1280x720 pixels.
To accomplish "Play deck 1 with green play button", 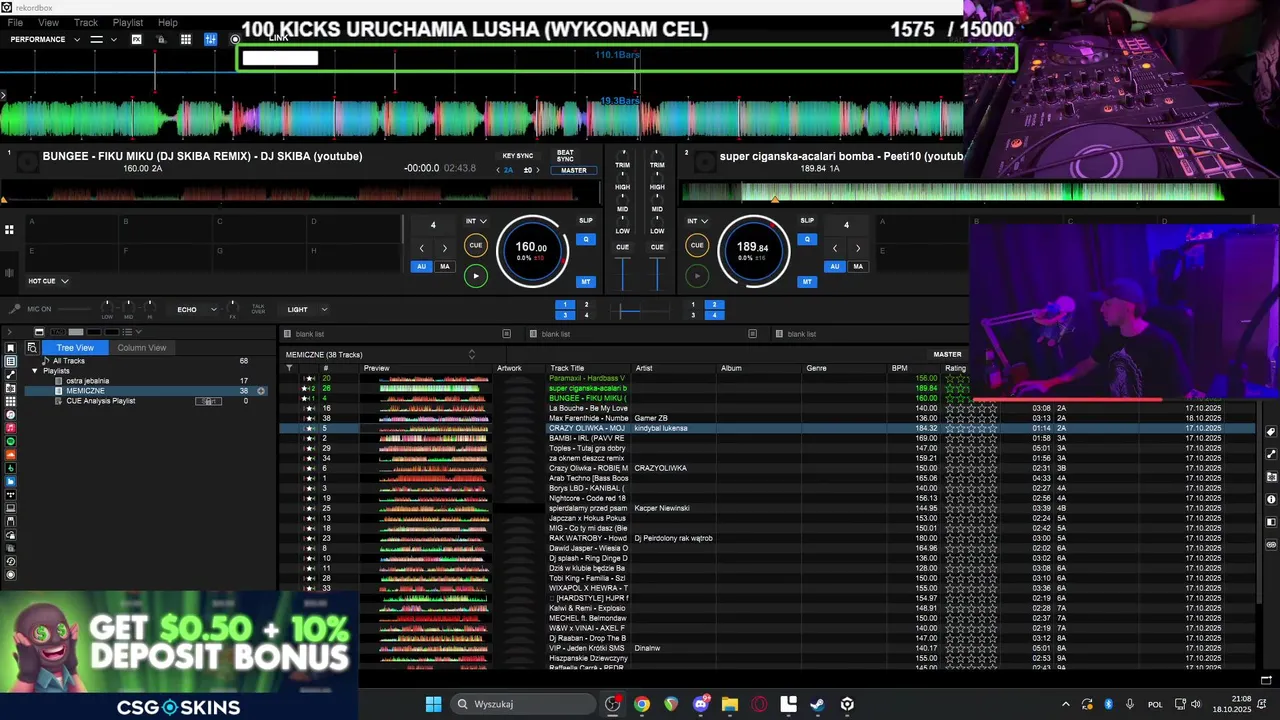I will 476,276.
